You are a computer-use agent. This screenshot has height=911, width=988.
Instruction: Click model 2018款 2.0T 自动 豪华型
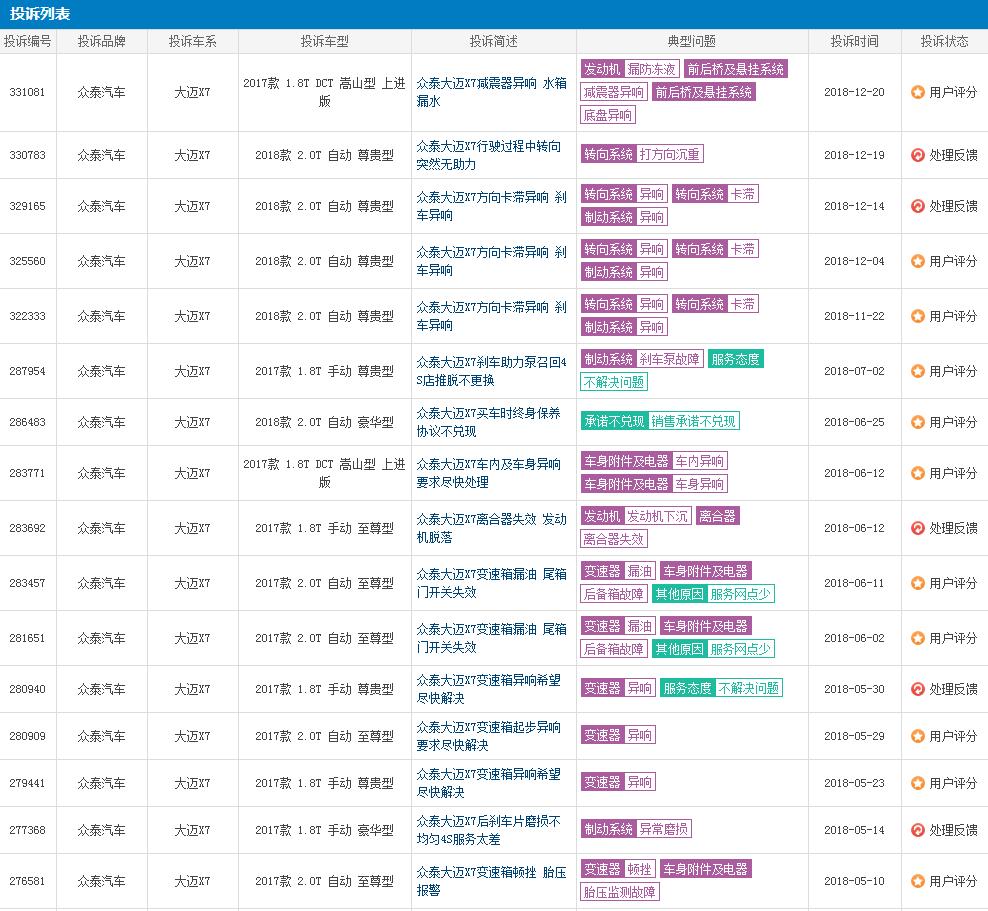(x=325, y=422)
